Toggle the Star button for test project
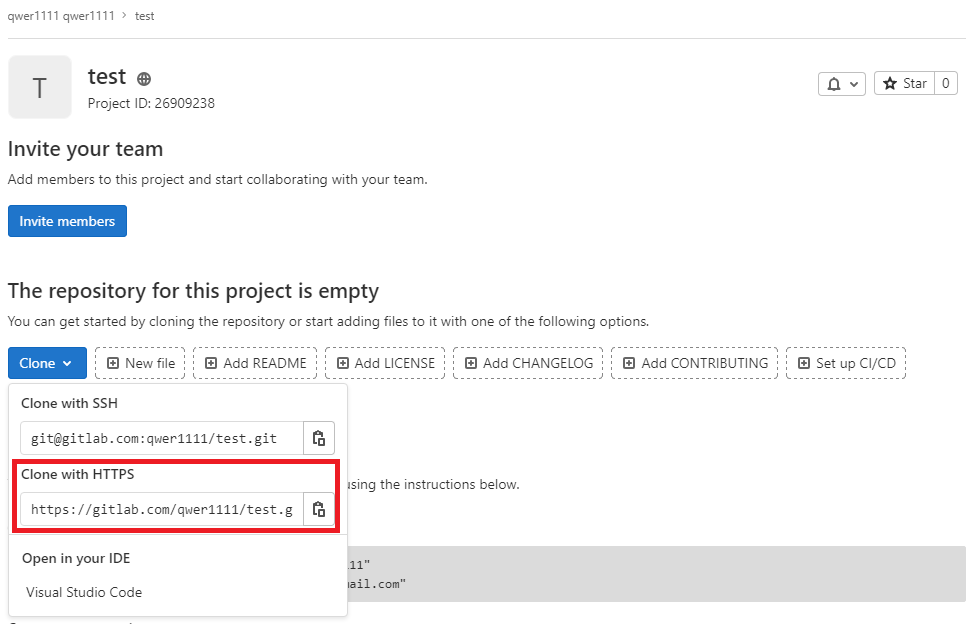 (x=906, y=83)
